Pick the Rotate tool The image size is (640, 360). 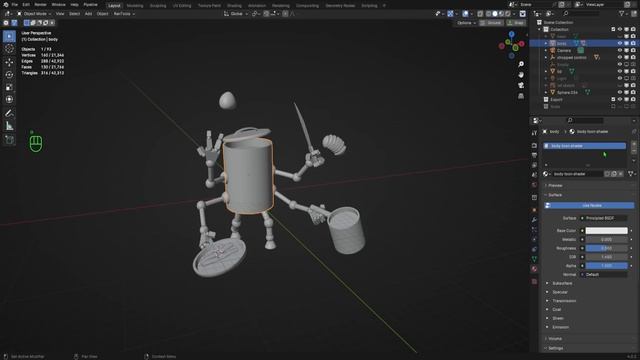(9, 75)
